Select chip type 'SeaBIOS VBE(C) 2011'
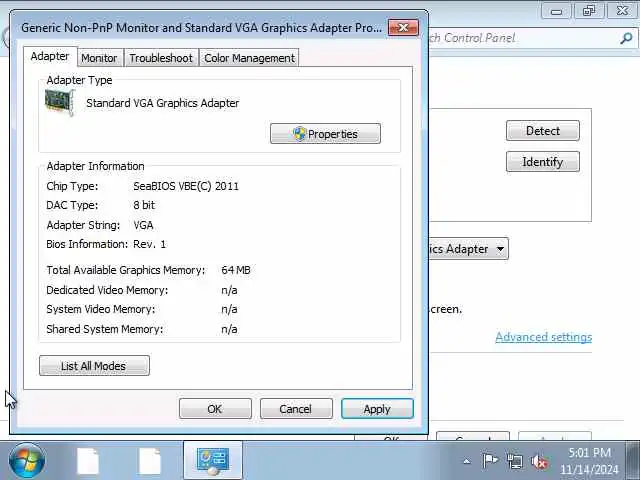 click(186, 186)
